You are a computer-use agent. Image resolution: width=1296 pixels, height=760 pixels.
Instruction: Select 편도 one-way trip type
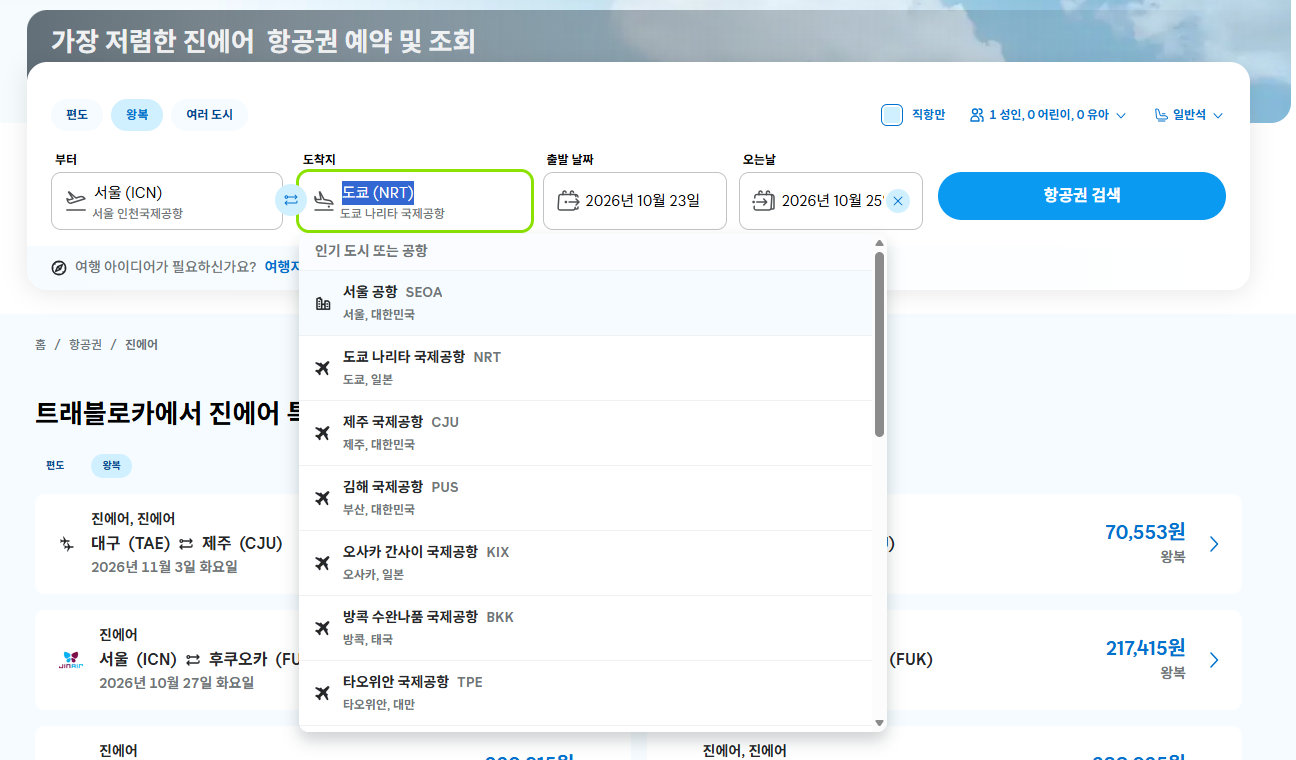coord(77,115)
